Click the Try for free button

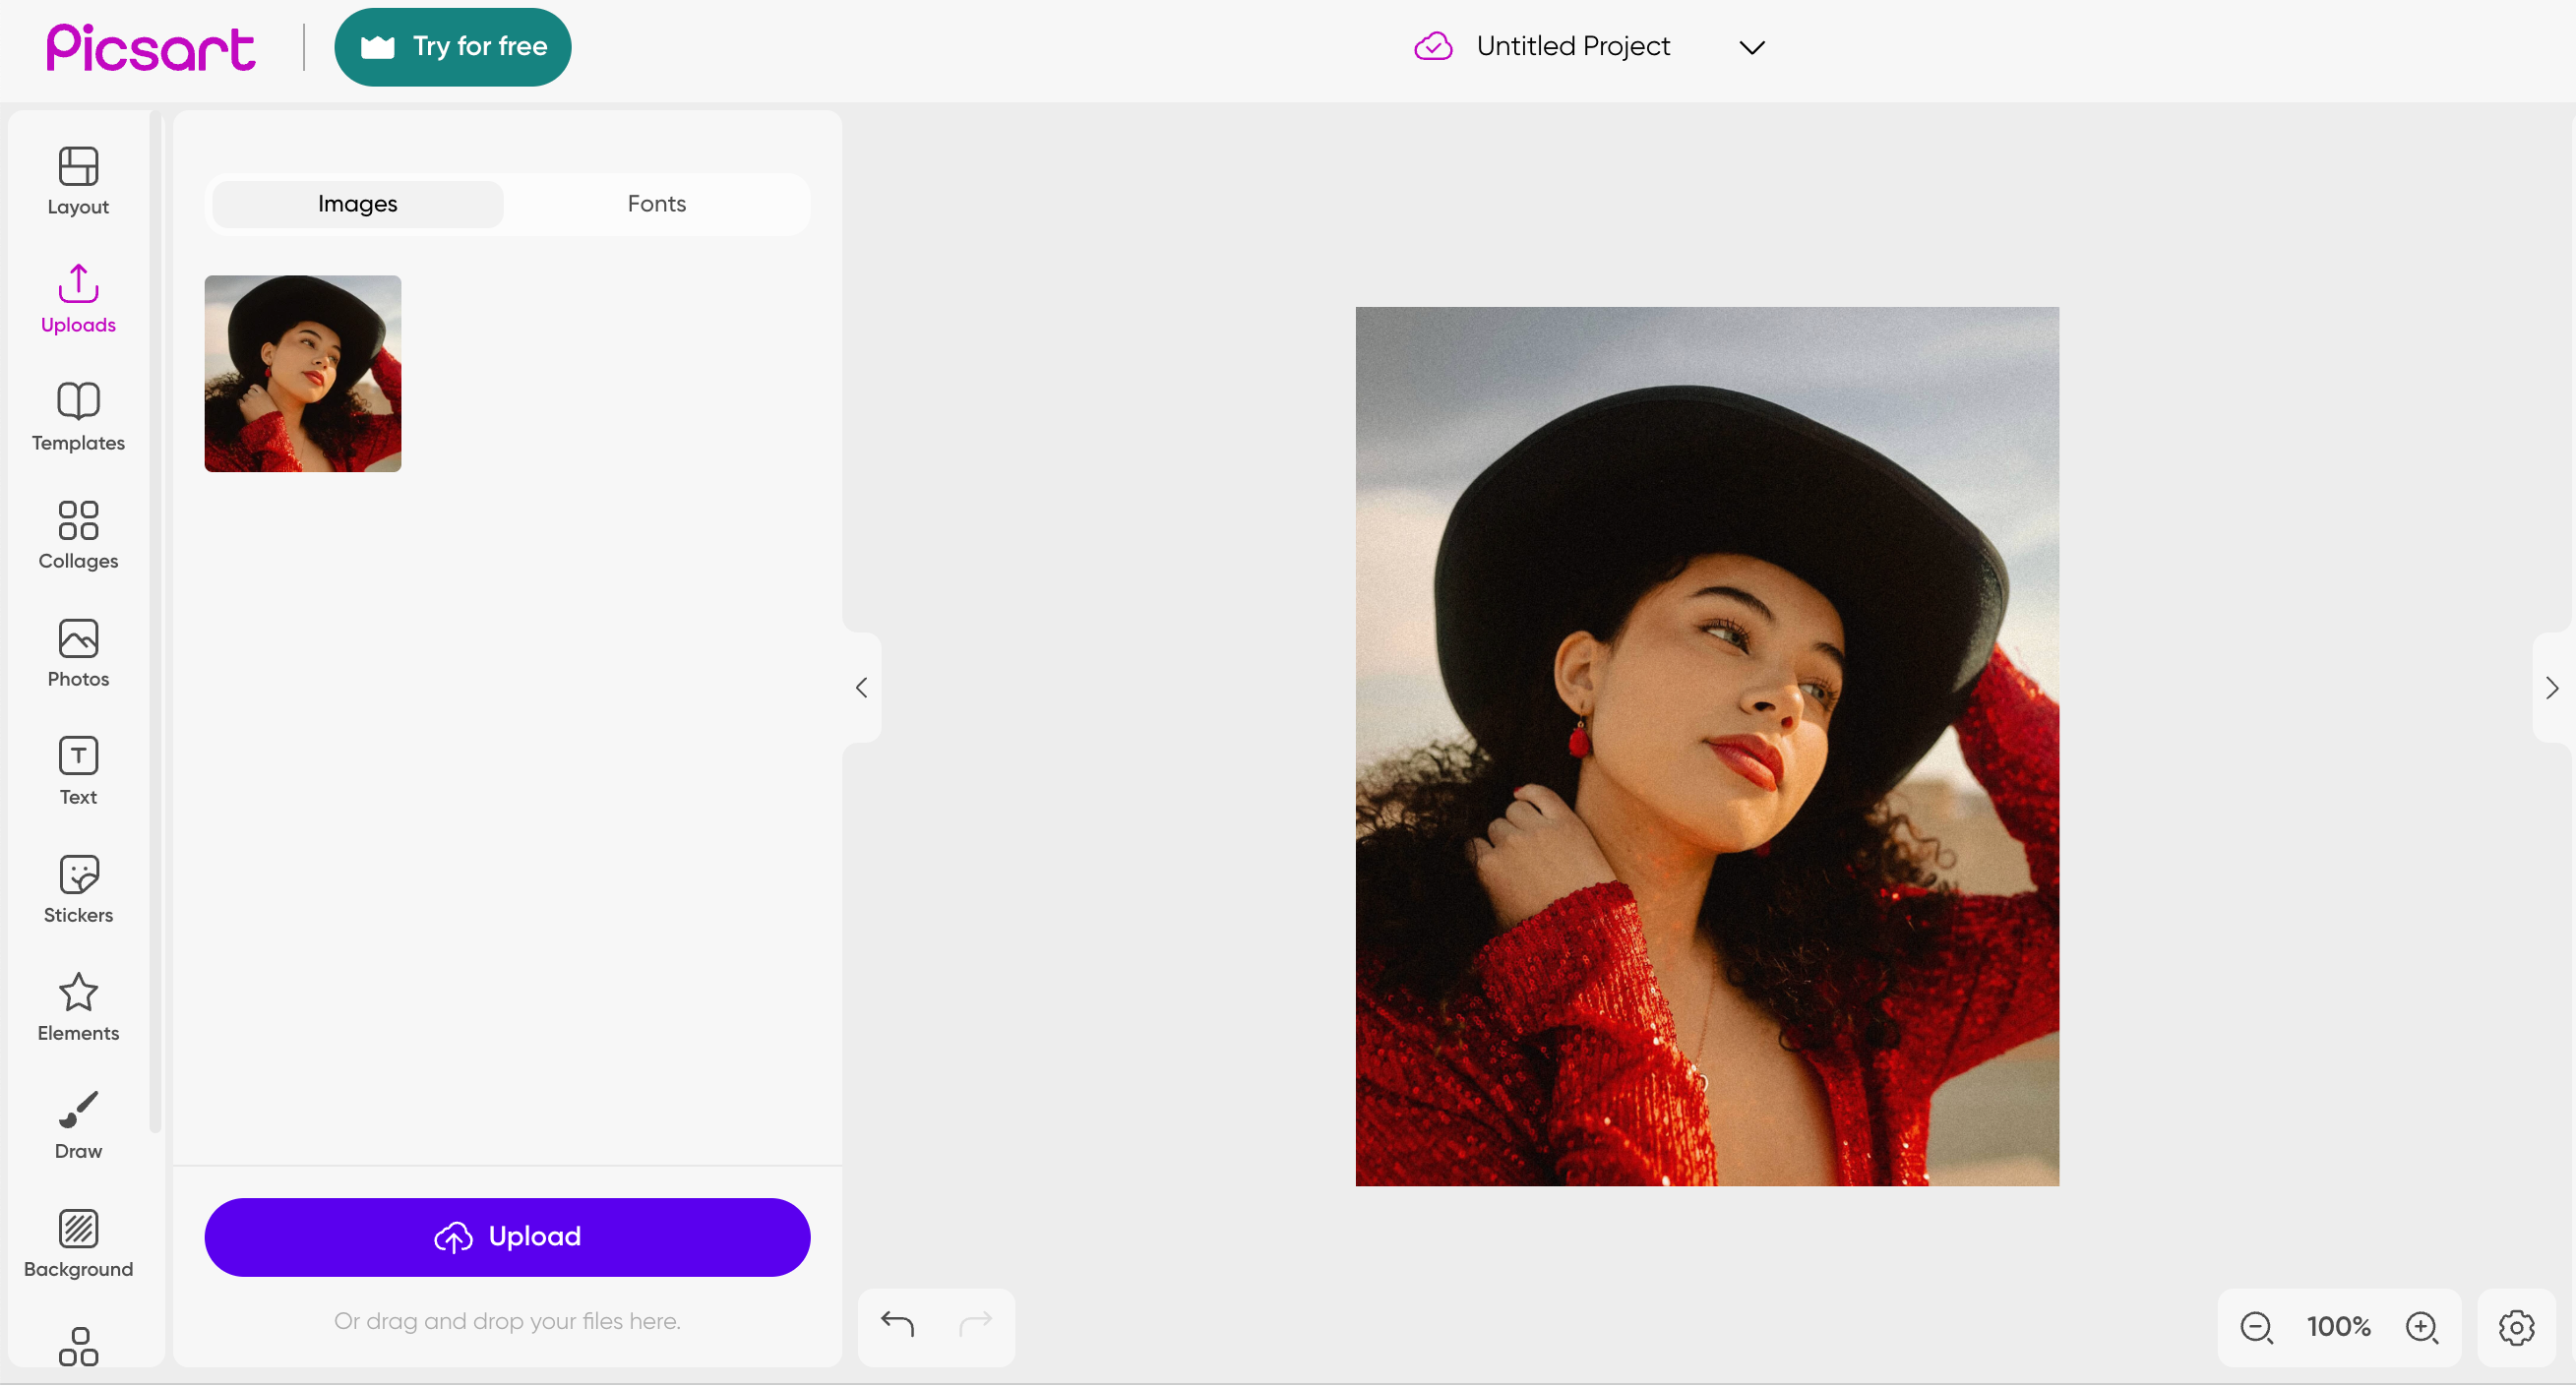[x=452, y=47]
